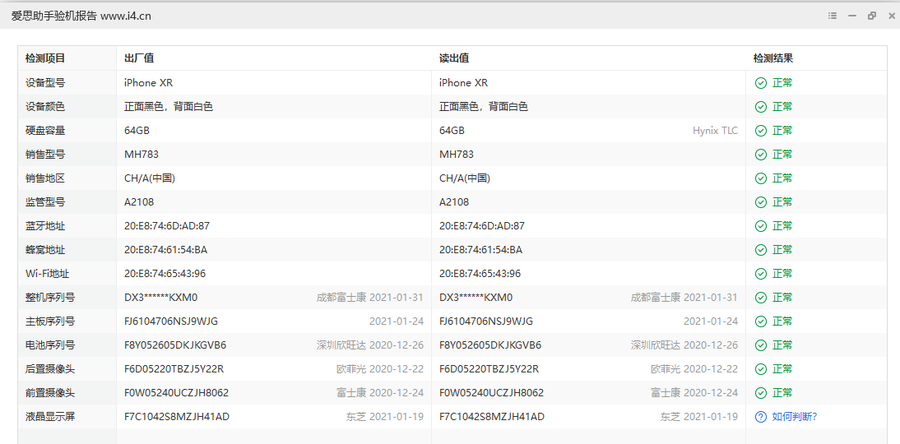
Task: Select the 设备颜色 row label
Action: 45,107
